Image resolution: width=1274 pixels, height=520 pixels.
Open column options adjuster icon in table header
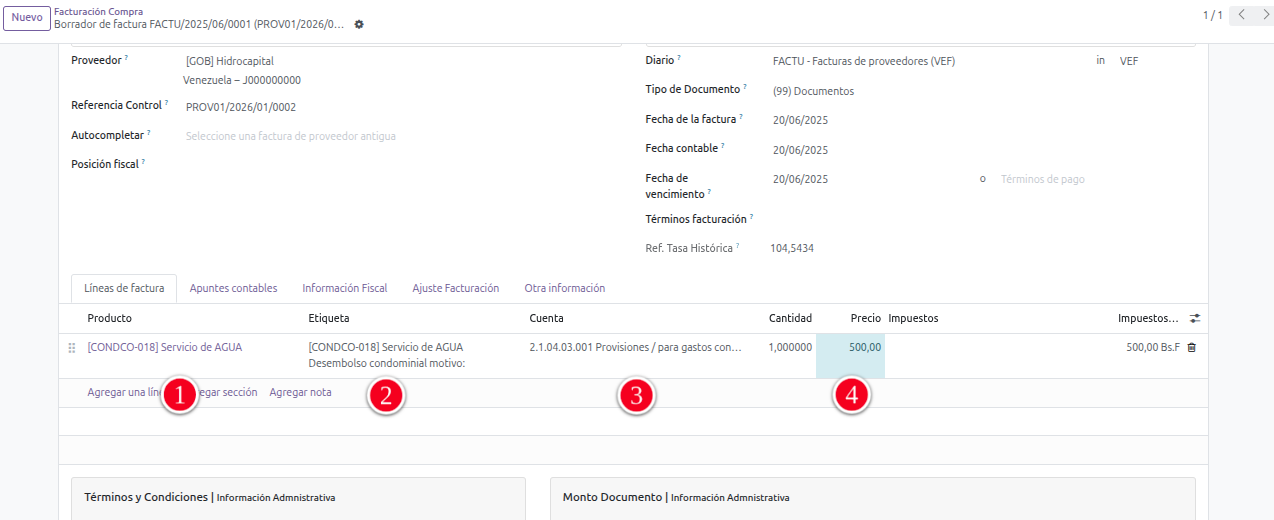[x=1195, y=318]
